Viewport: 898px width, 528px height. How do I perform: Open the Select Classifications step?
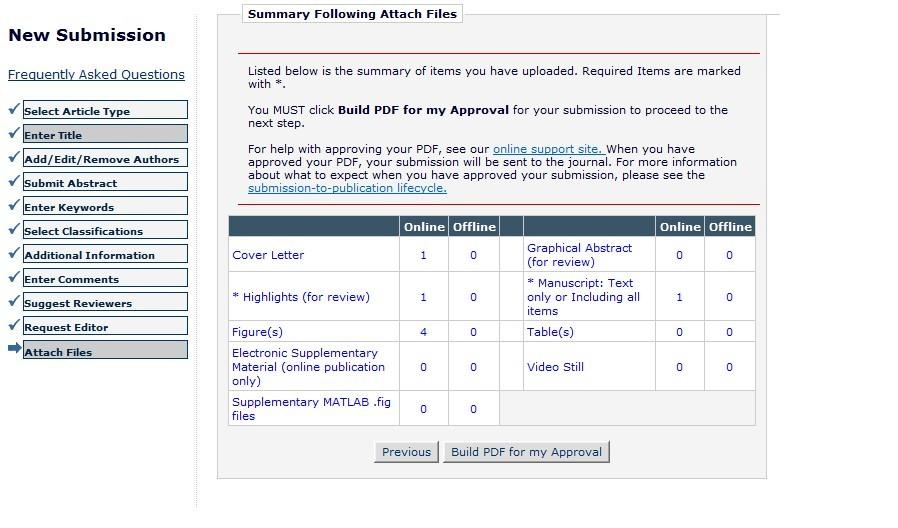[105, 231]
